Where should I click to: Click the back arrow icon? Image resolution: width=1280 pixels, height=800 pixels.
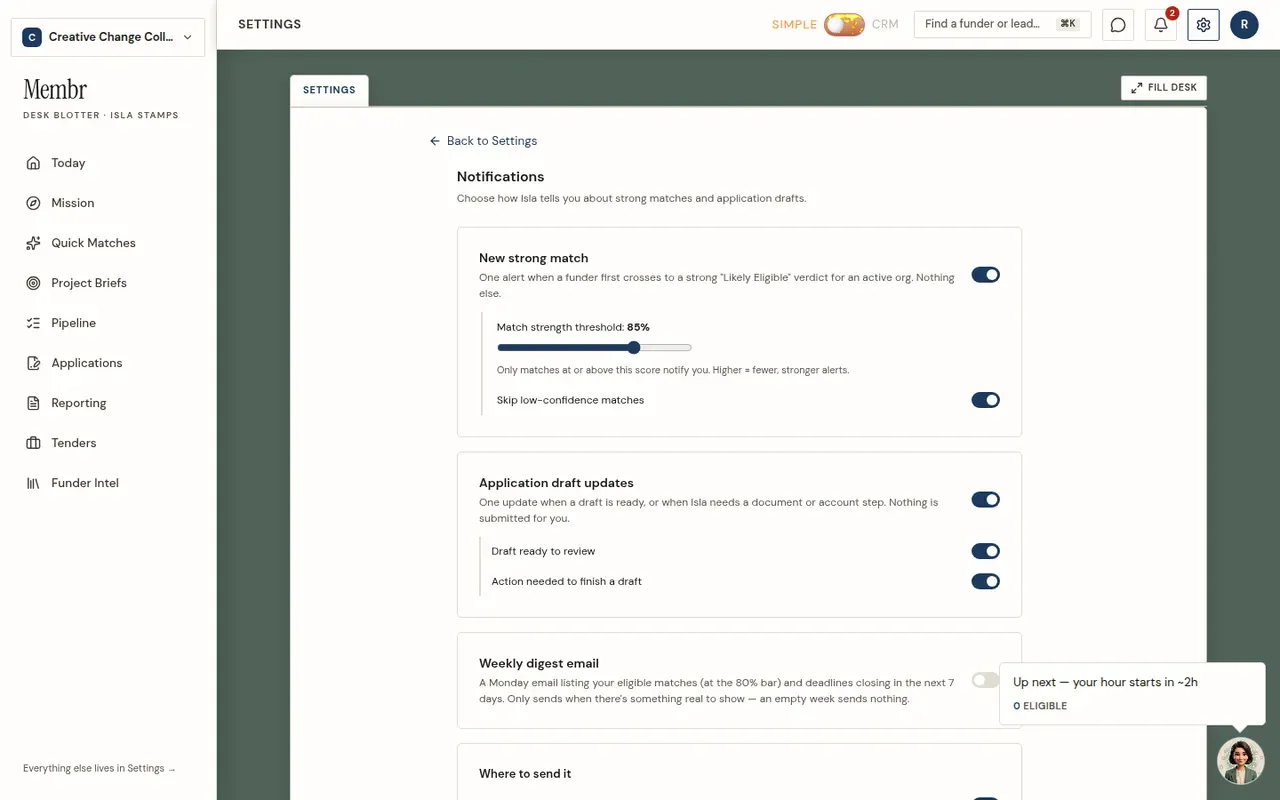point(435,141)
